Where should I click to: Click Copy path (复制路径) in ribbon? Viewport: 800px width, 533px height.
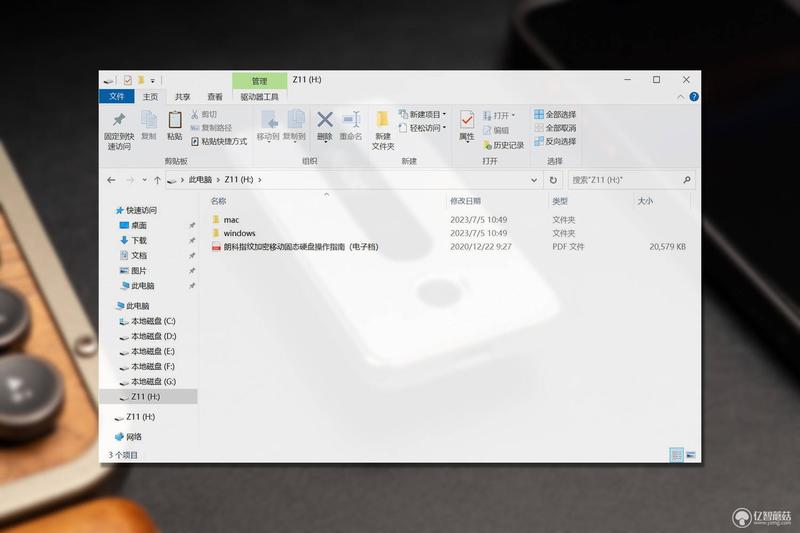point(211,128)
